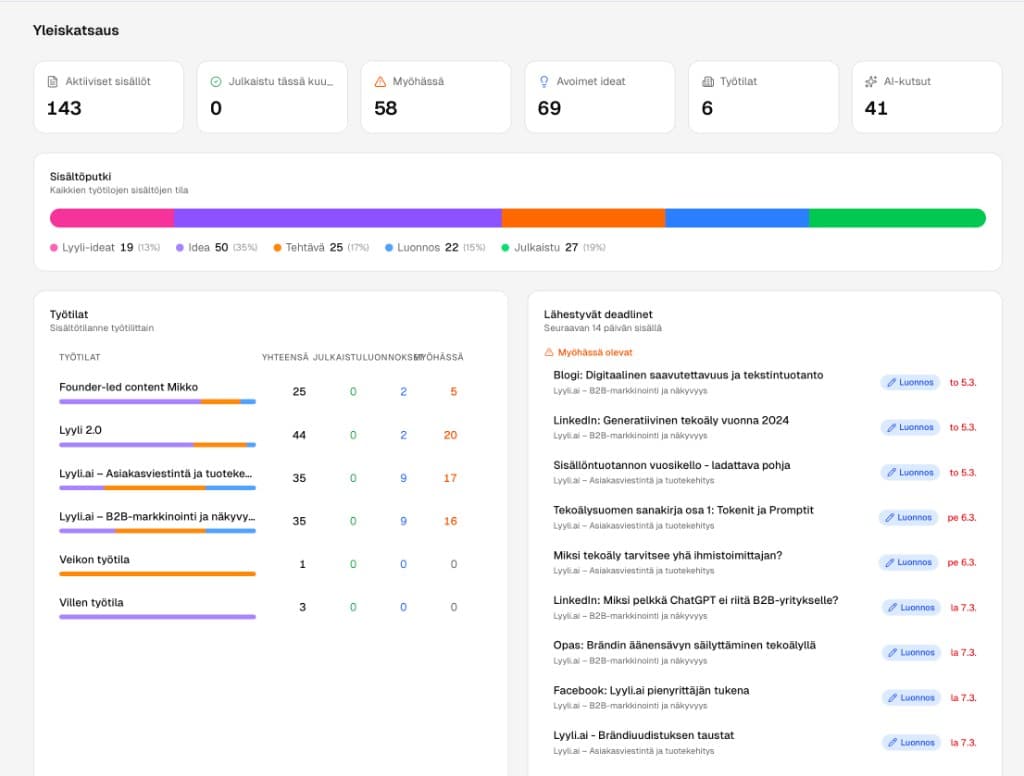Open the Avoimet ideat 69 card
This screenshot has height=776, width=1024.
pyautogui.click(x=600, y=97)
